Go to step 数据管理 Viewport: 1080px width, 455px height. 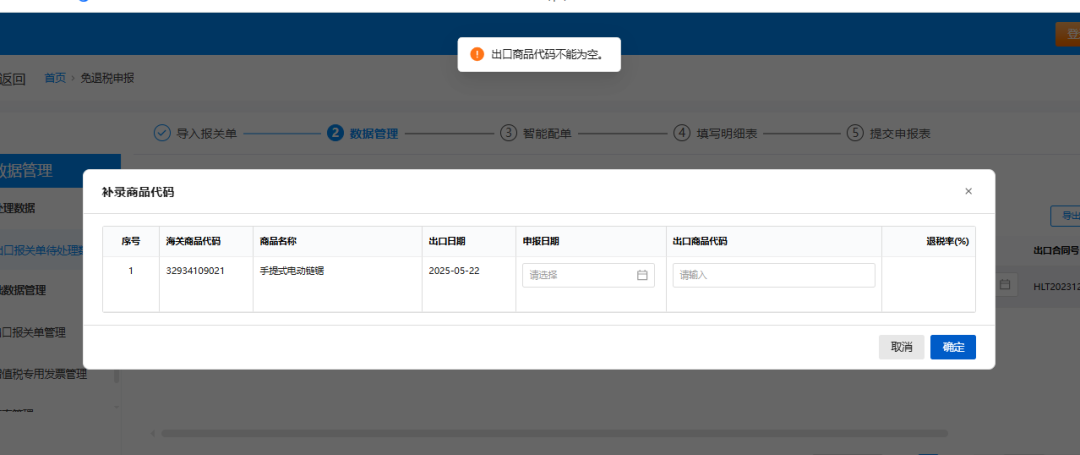[x=362, y=133]
